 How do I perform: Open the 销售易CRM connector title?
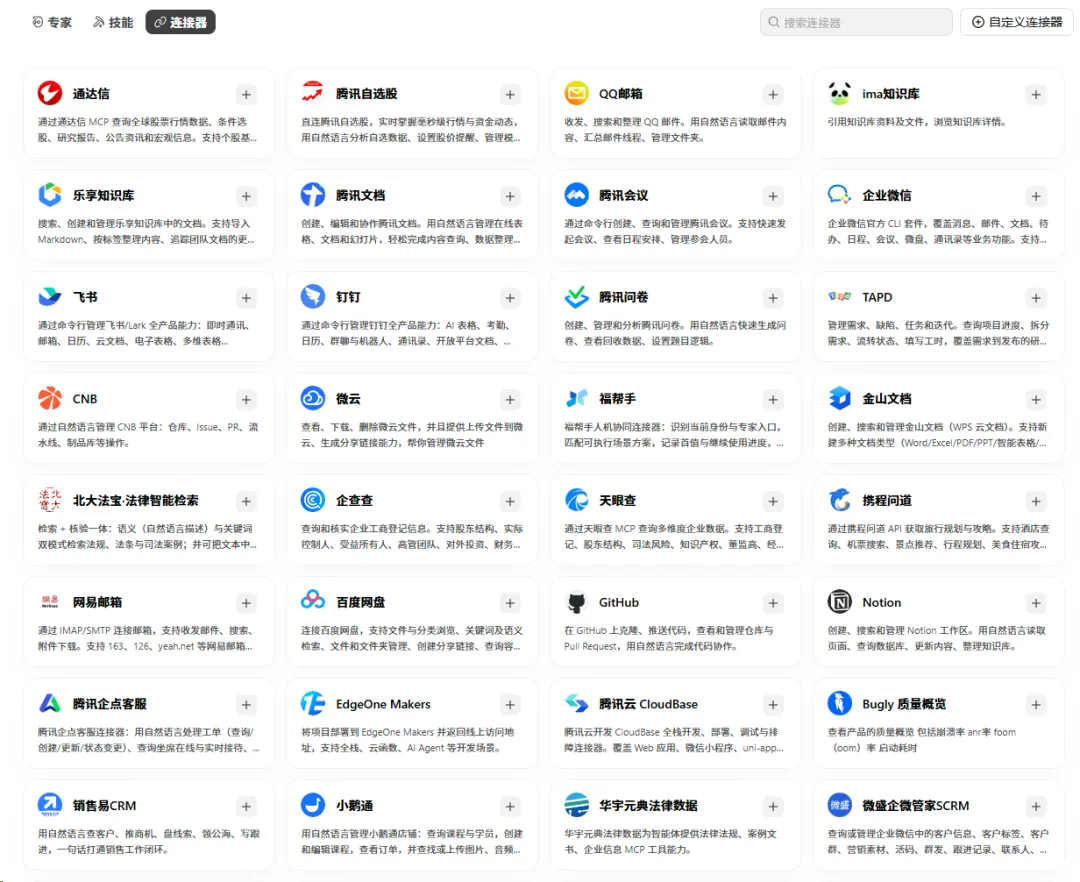coord(104,806)
